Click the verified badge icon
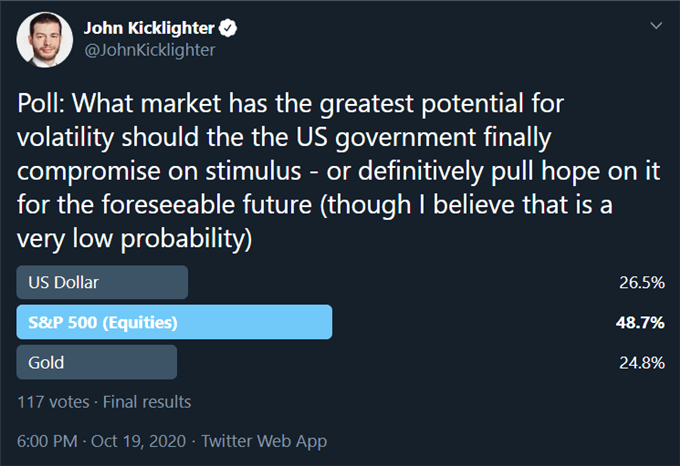The width and height of the screenshot is (680, 466). (x=228, y=28)
